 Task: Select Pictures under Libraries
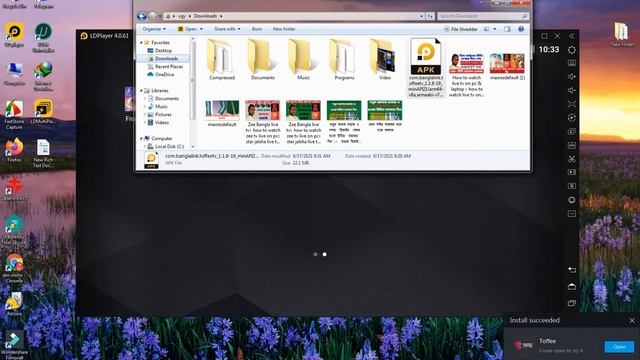point(163,115)
